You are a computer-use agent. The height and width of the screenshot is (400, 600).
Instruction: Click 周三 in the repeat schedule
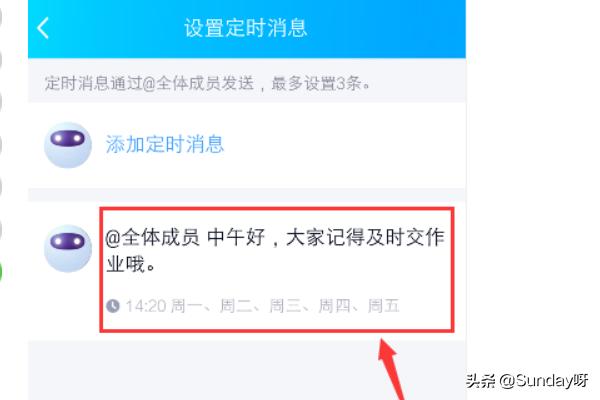[285, 306]
